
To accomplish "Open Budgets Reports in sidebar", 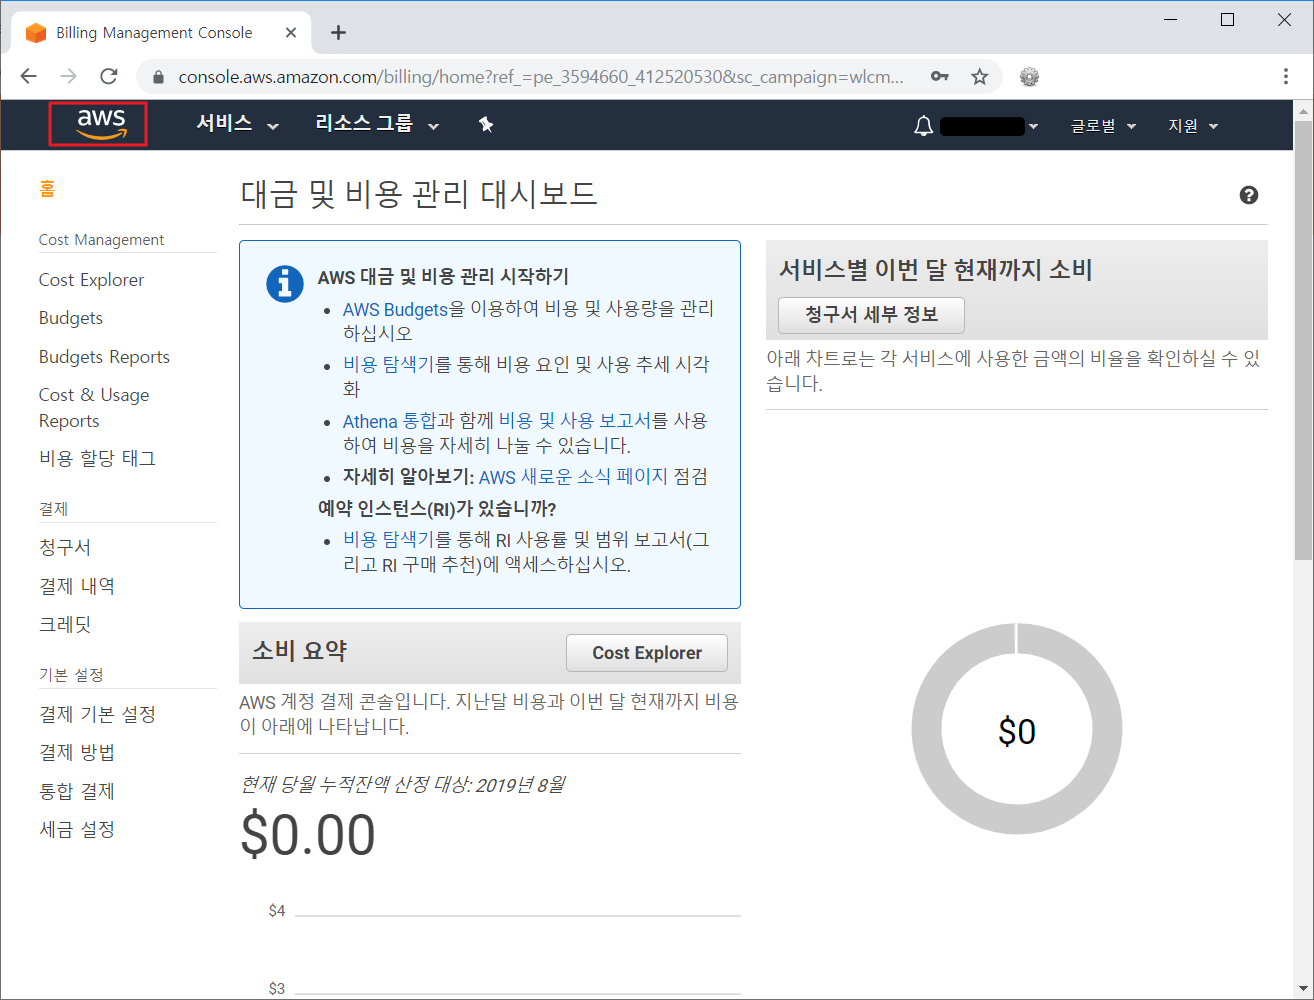I will click(104, 357).
